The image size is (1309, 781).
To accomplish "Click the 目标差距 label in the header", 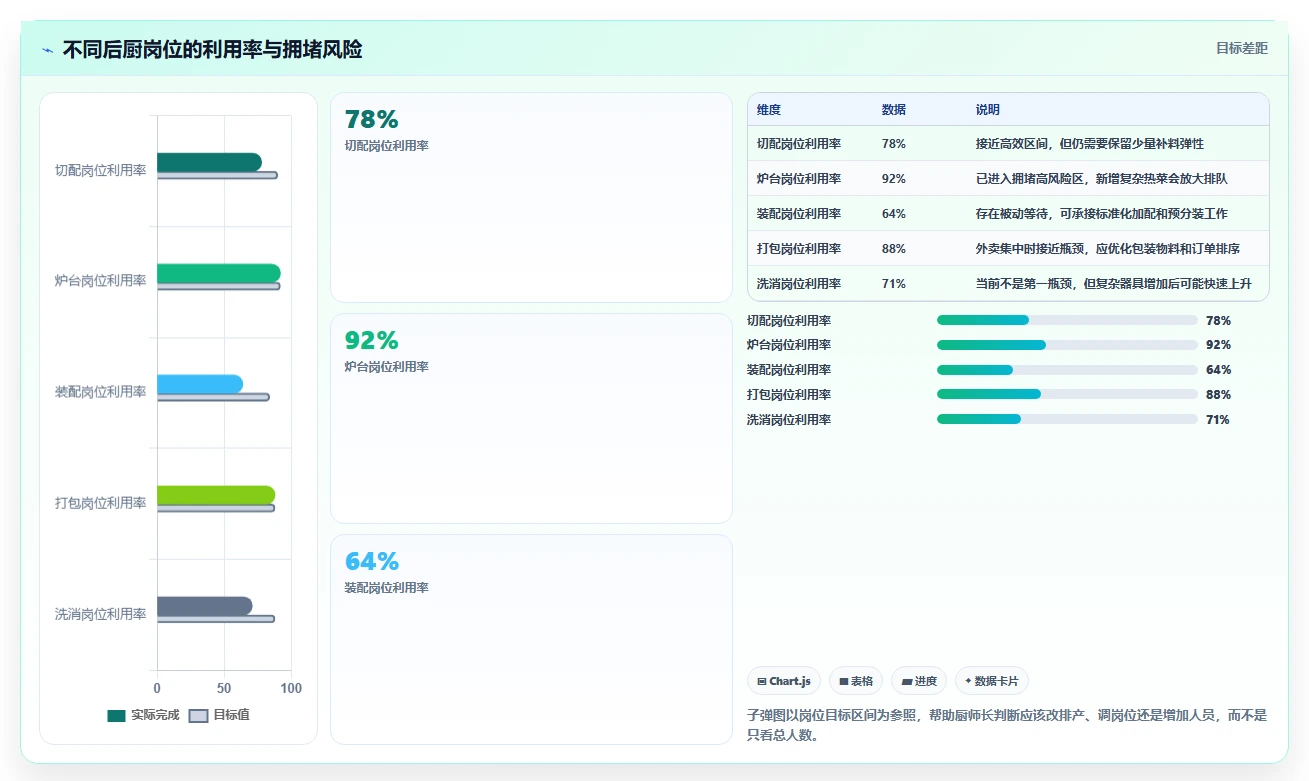I will coord(1242,48).
